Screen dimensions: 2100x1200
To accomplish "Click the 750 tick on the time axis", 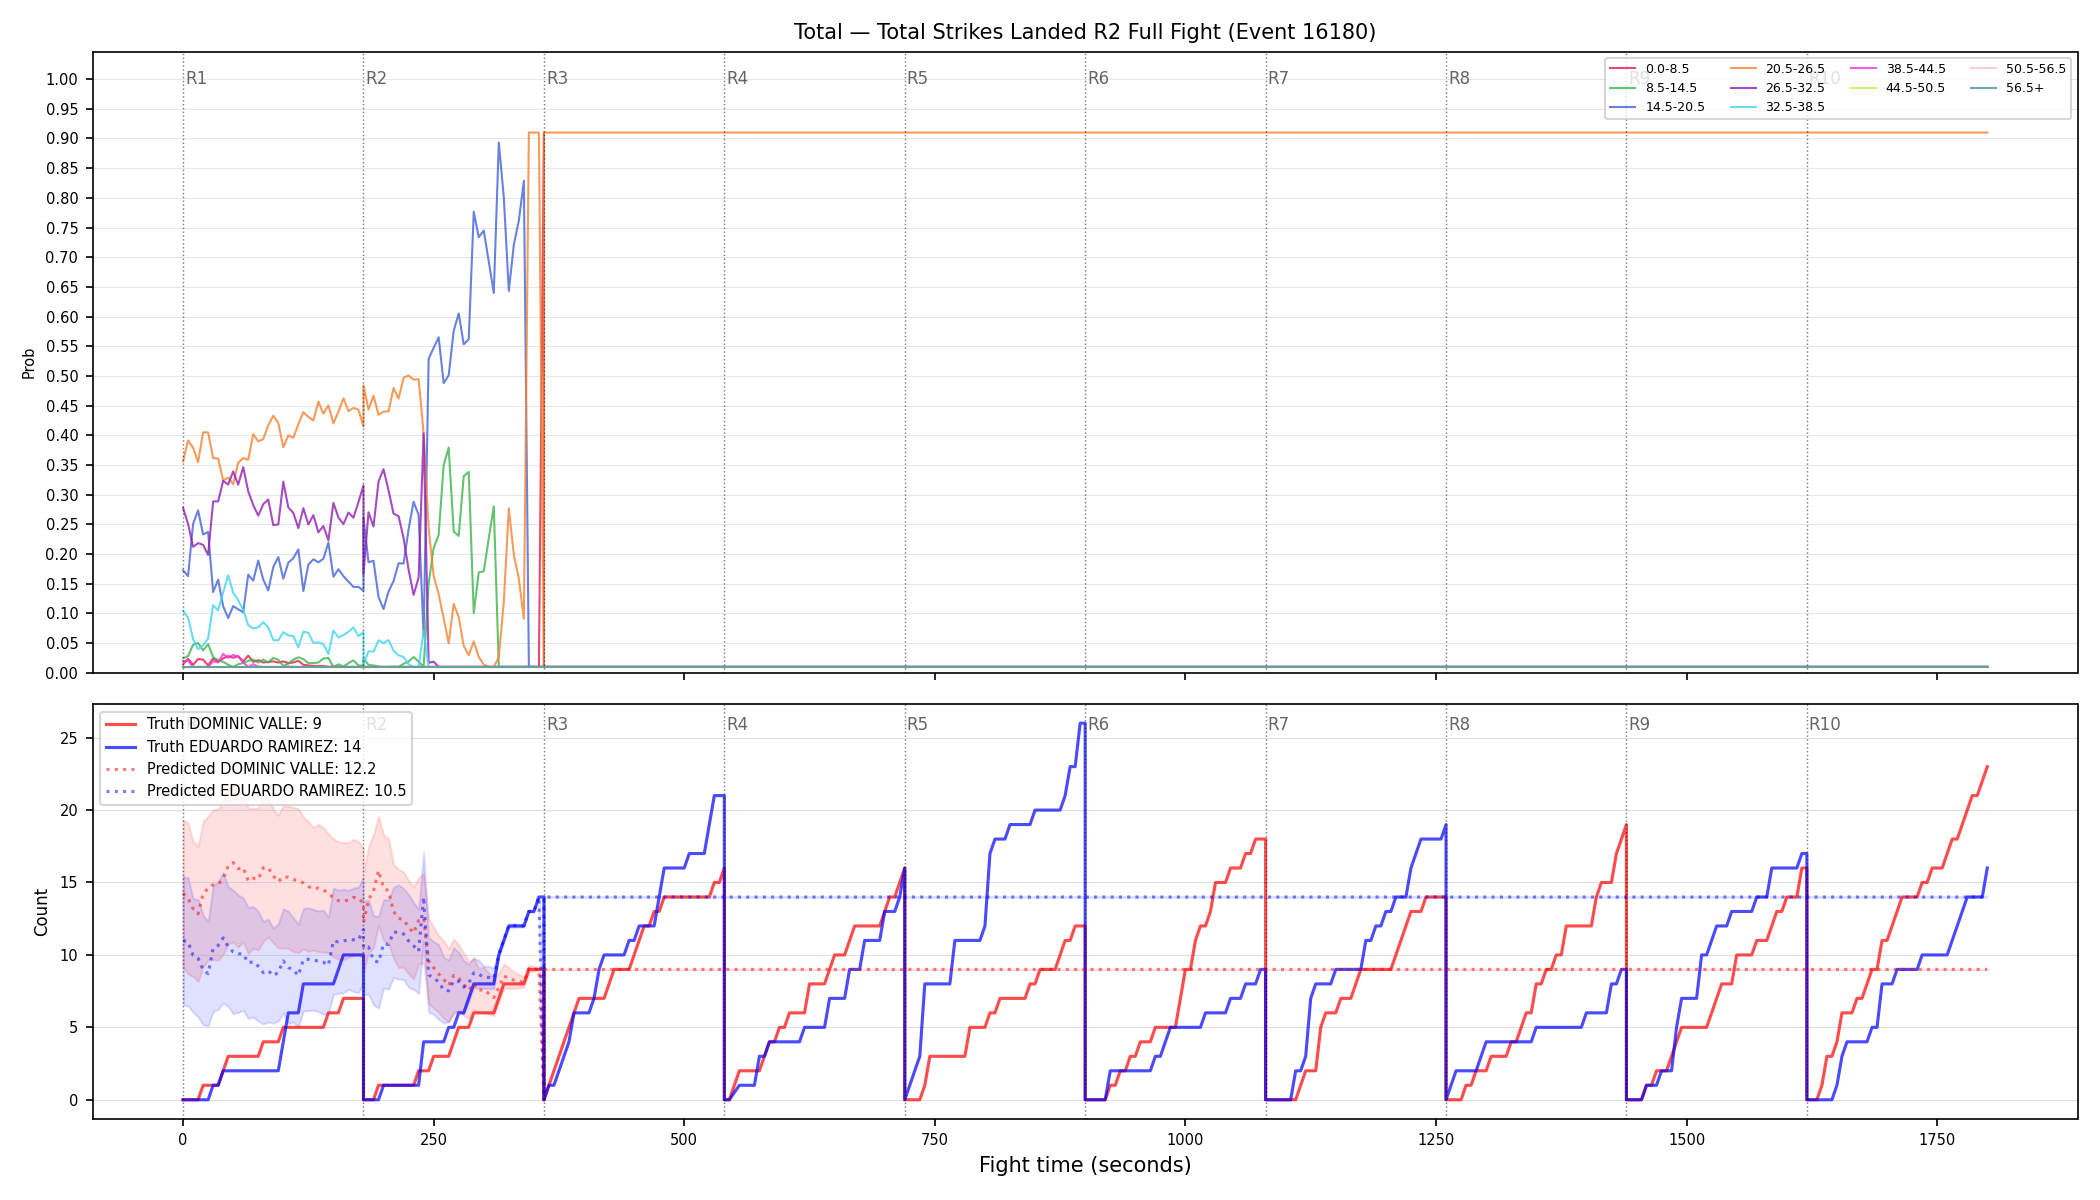I will [x=935, y=1139].
